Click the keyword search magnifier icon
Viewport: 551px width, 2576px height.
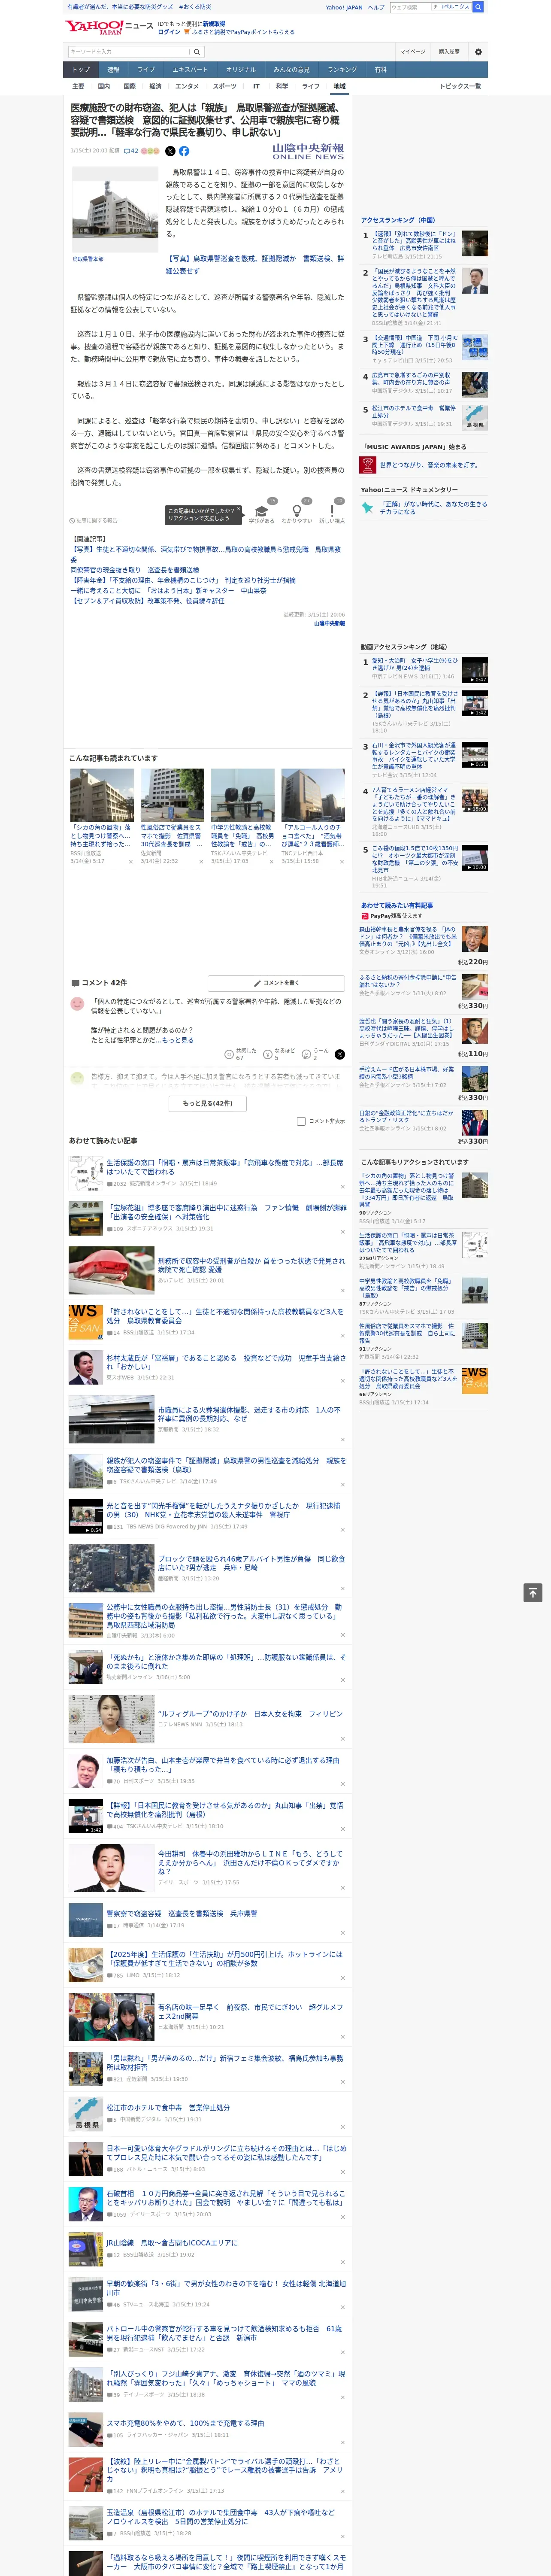[x=197, y=52]
